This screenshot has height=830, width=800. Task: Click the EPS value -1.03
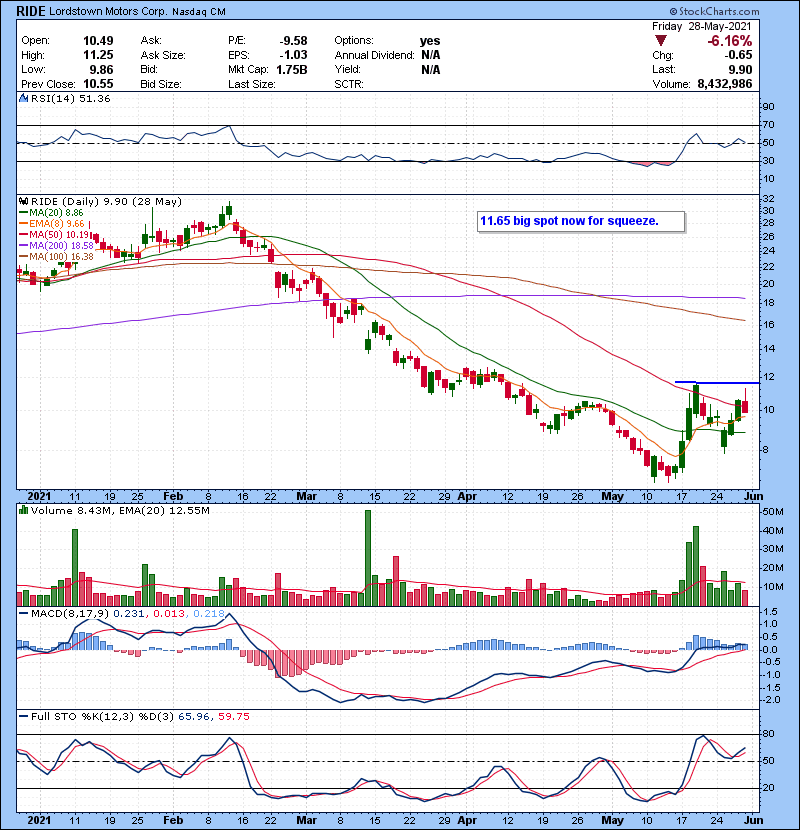click(x=293, y=55)
